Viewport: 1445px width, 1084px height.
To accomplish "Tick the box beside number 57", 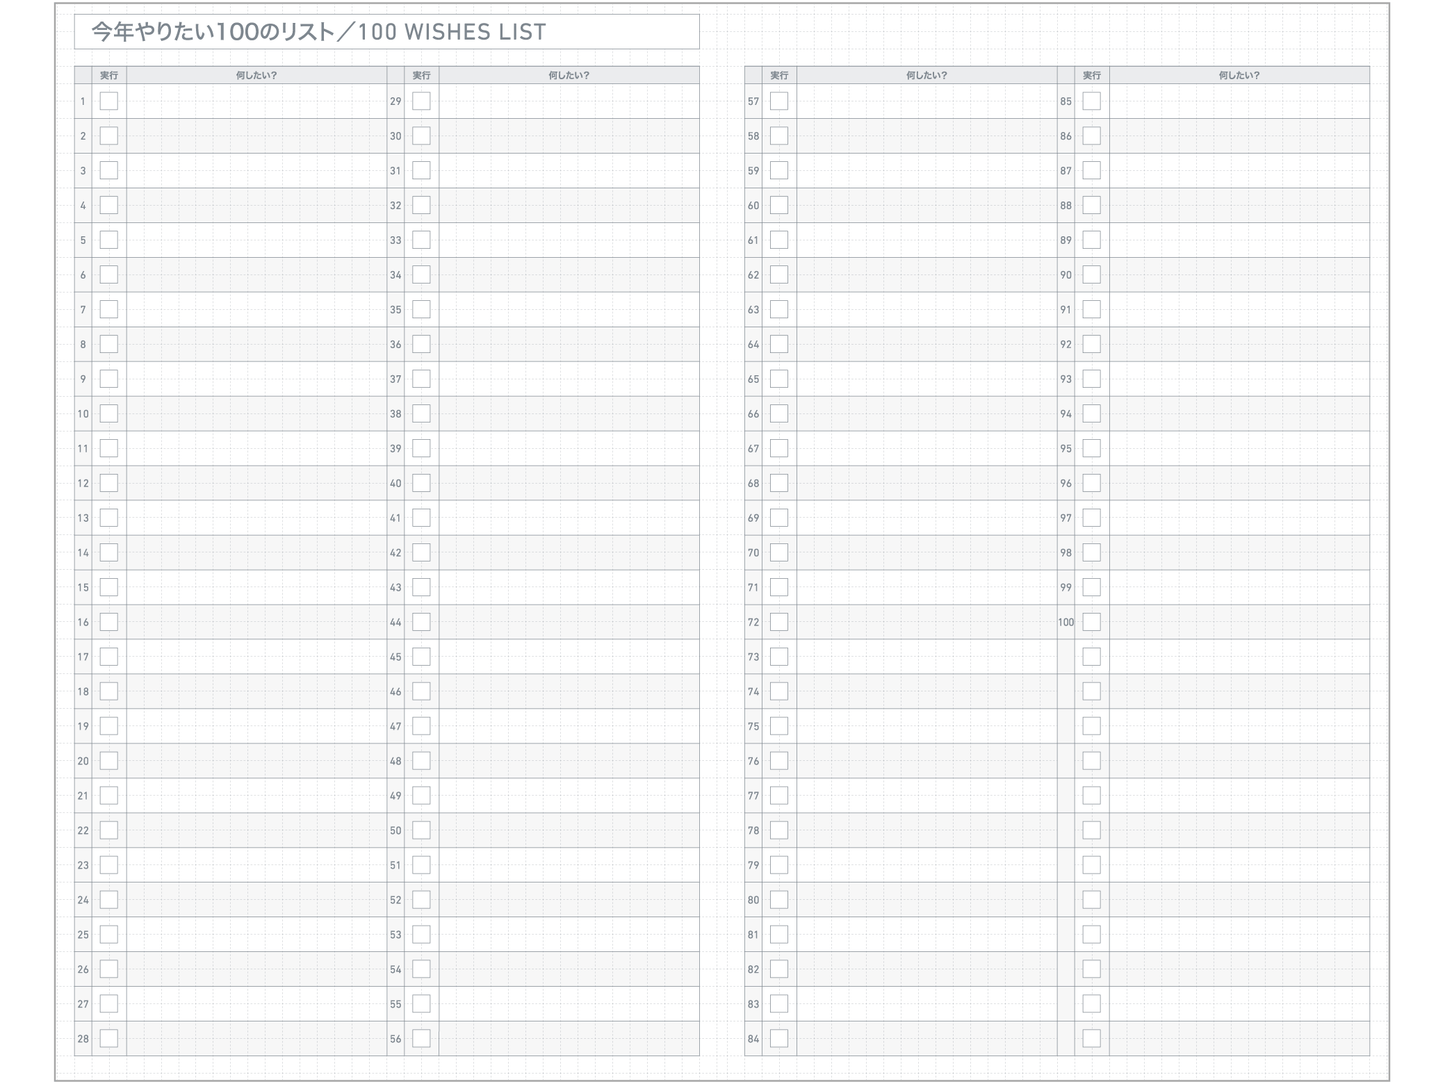I will tap(779, 101).
